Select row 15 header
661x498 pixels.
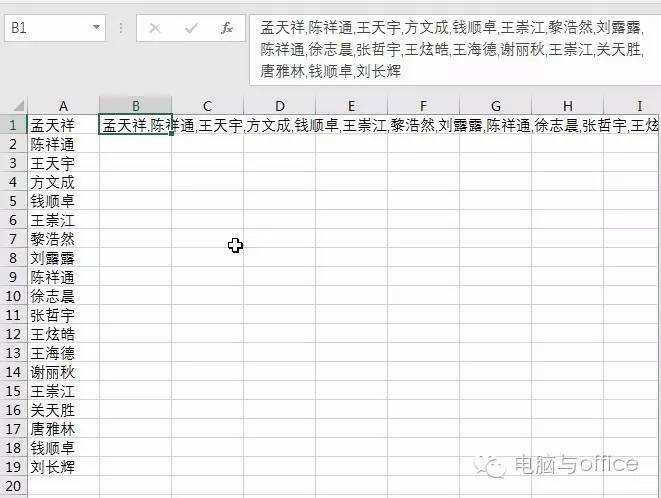13,390
